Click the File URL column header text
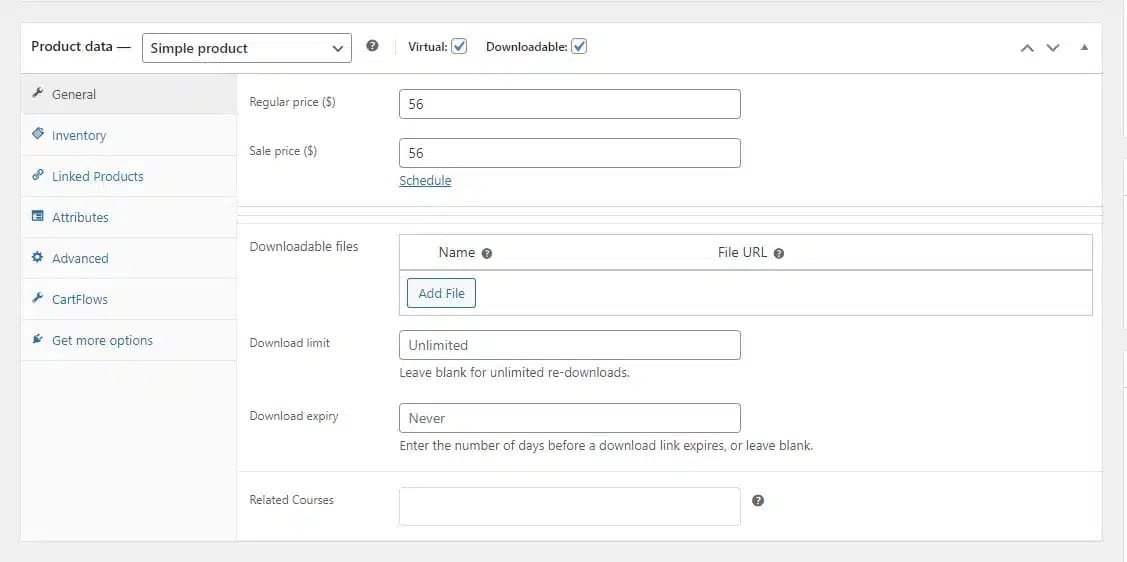The width and height of the screenshot is (1127, 562). [x=742, y=252]
